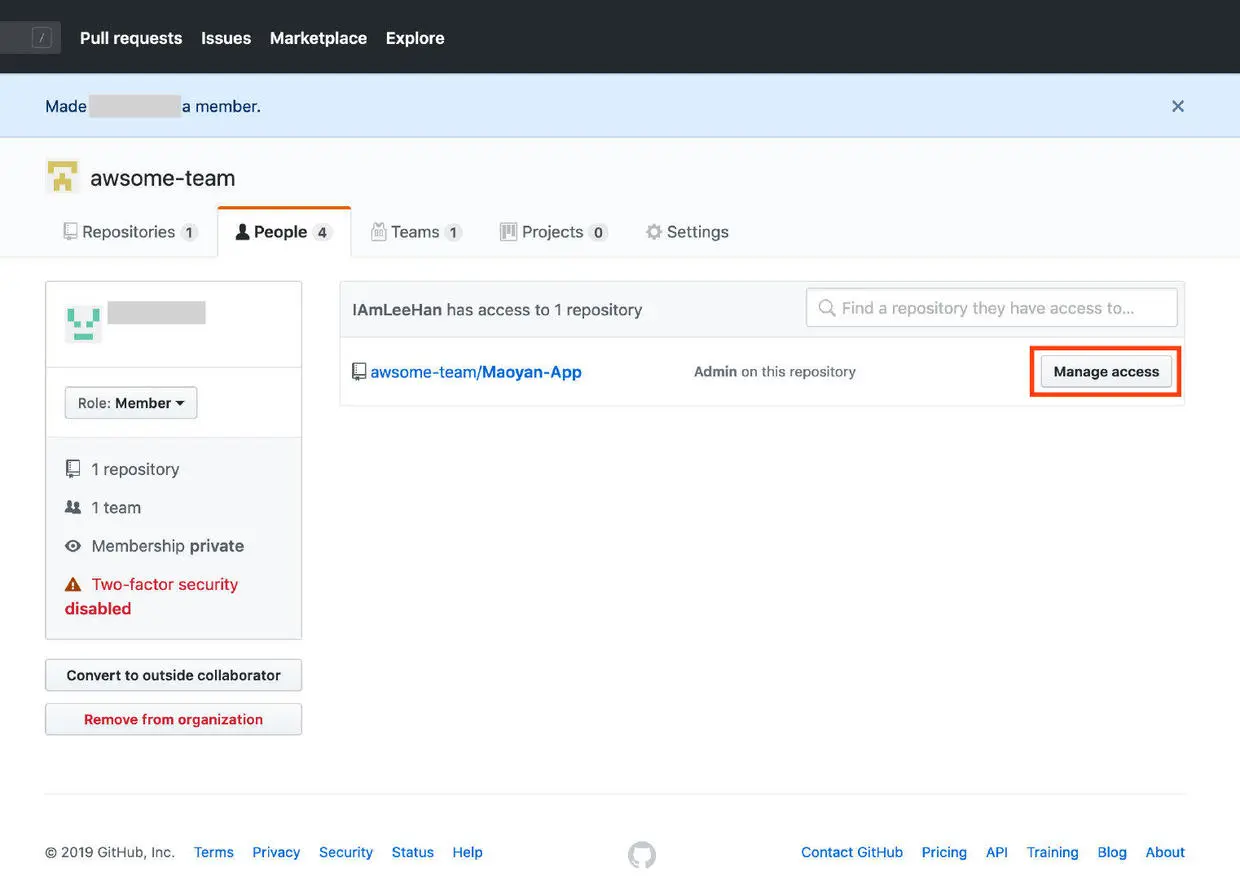
Task: Open the Blog footer link
Action: [1112, 852]
